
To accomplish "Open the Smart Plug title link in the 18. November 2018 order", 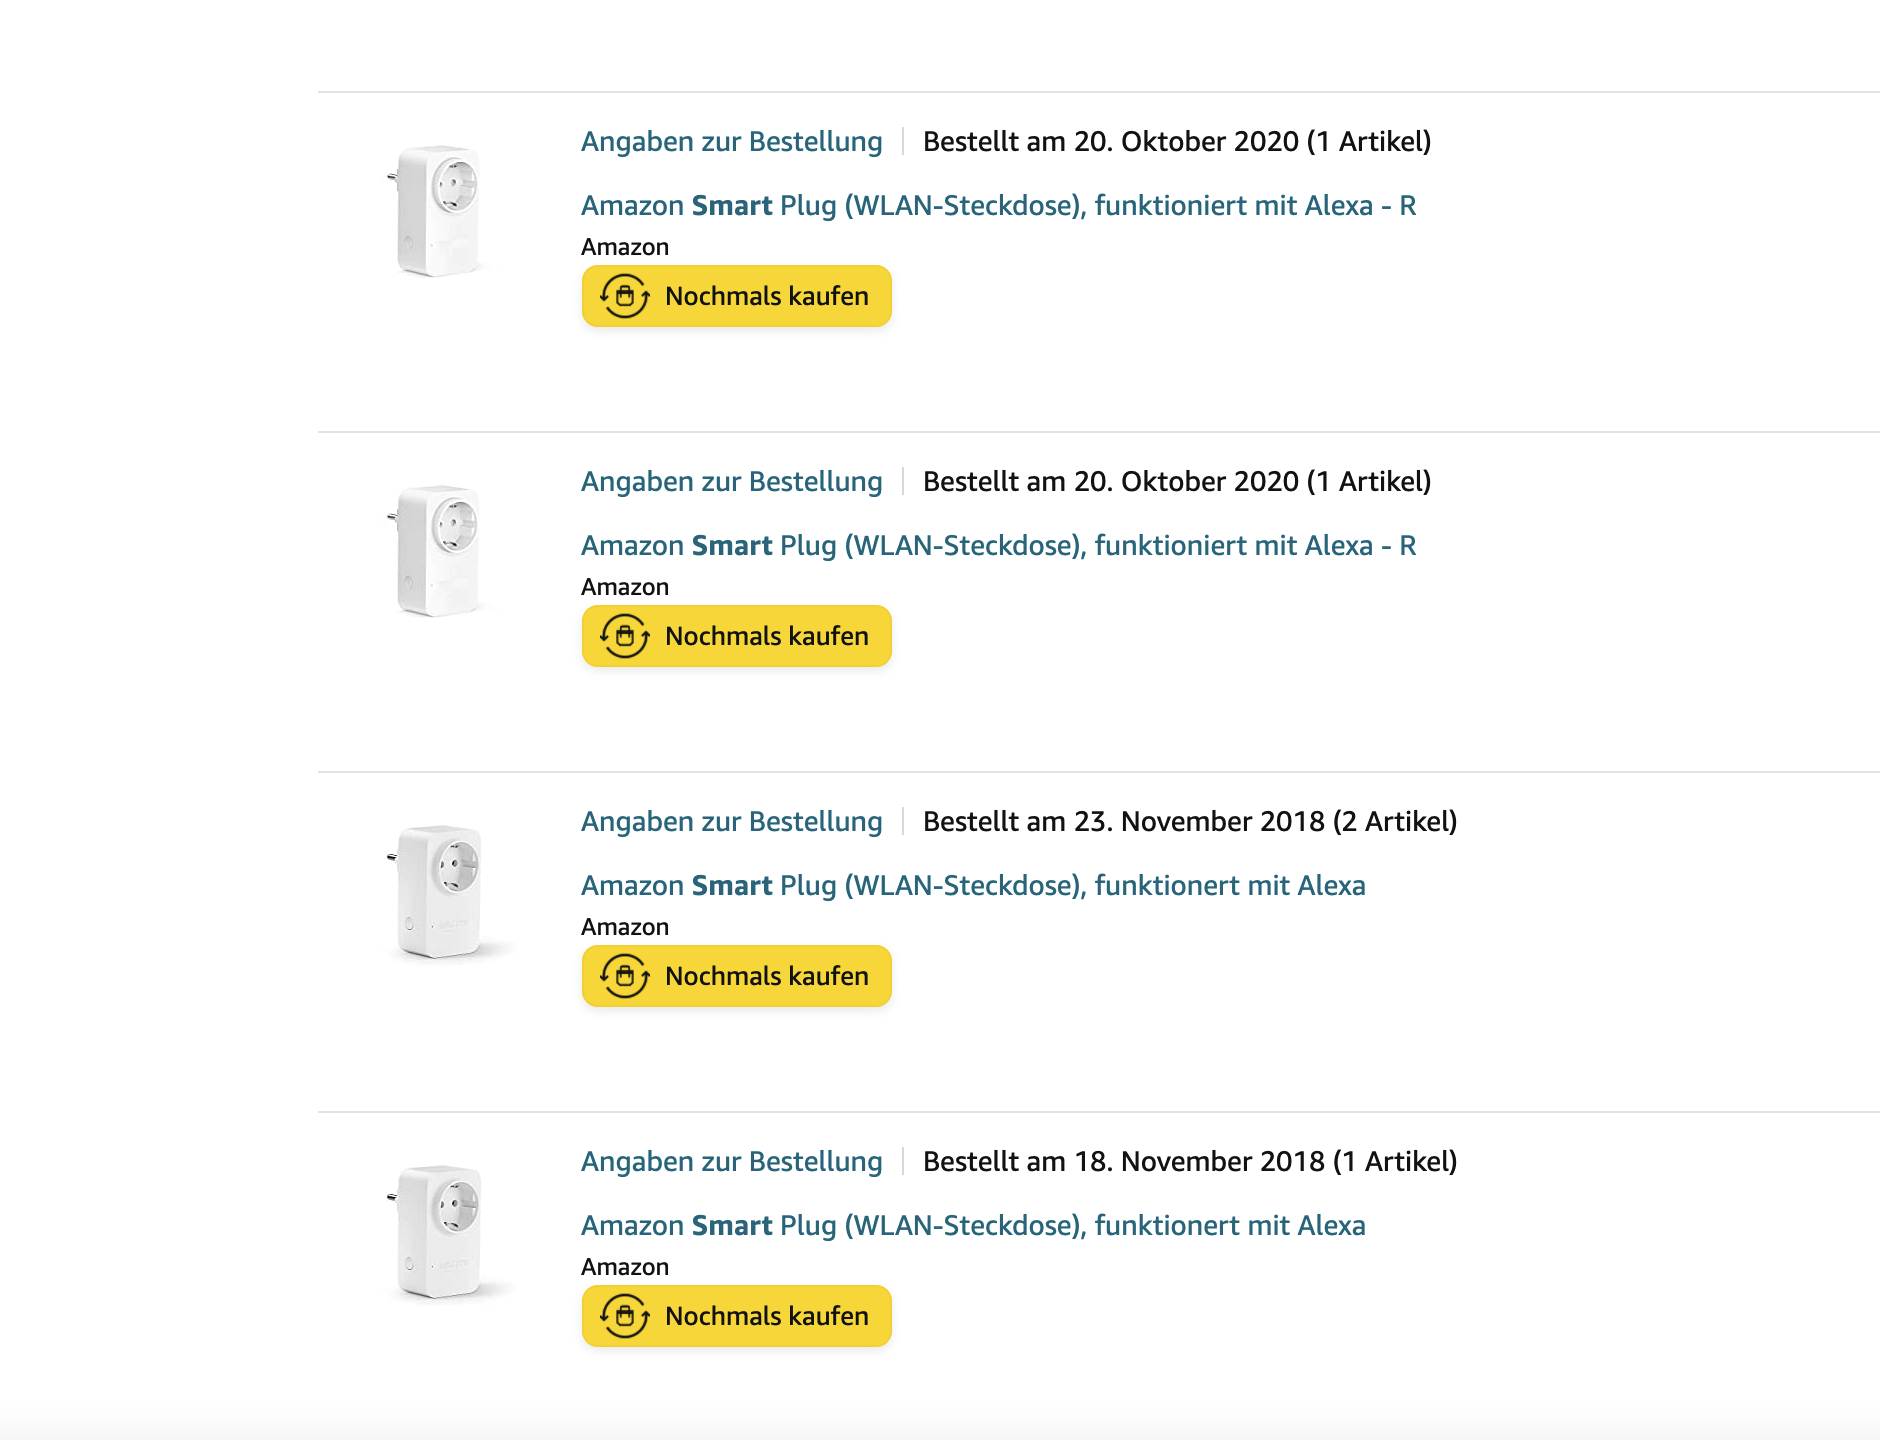I will coord(972,1226).
